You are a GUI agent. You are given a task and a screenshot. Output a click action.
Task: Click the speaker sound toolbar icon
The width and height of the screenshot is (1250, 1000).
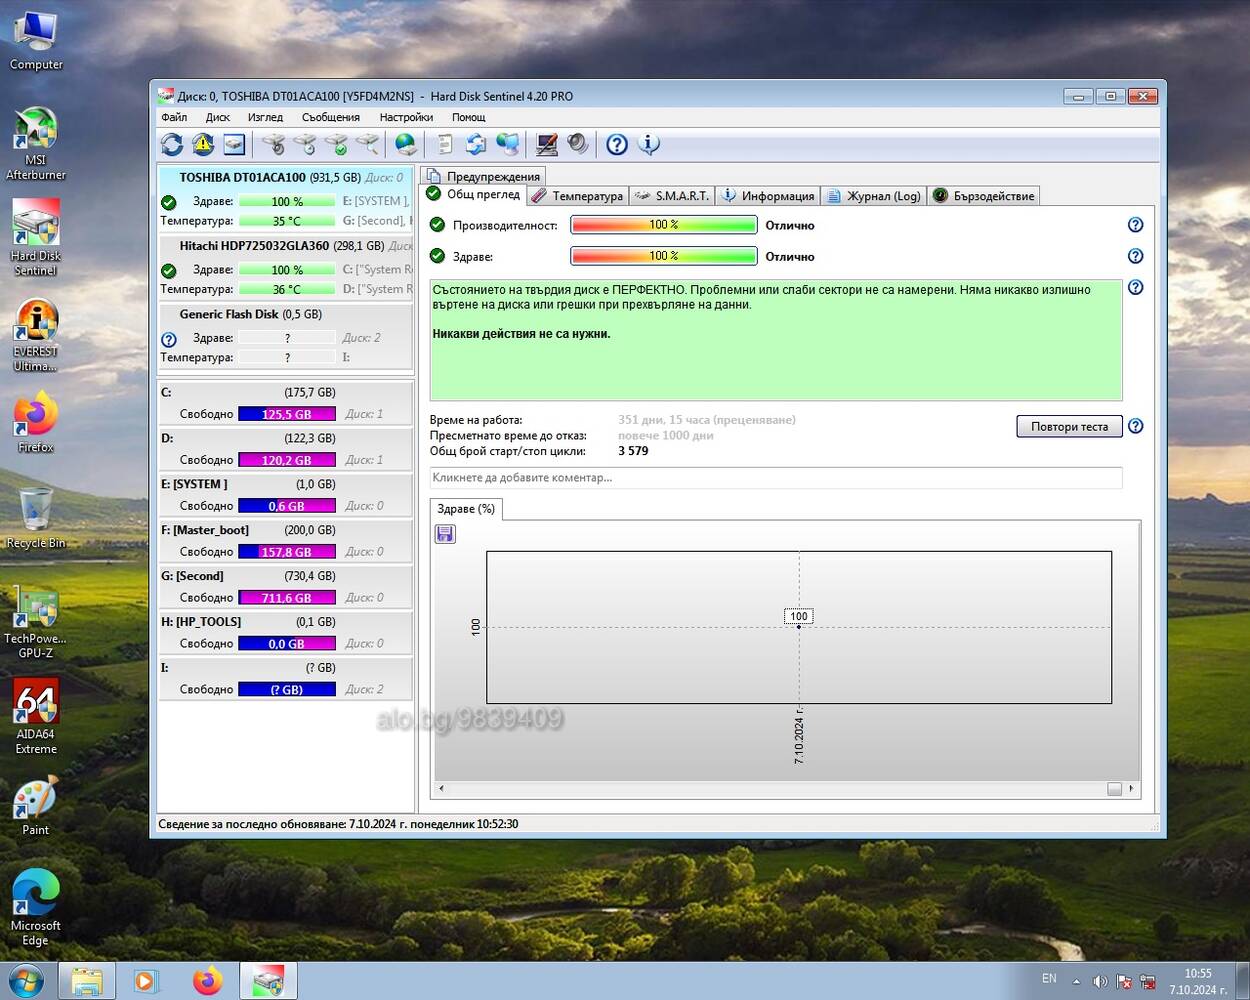[x=577, y=145]
